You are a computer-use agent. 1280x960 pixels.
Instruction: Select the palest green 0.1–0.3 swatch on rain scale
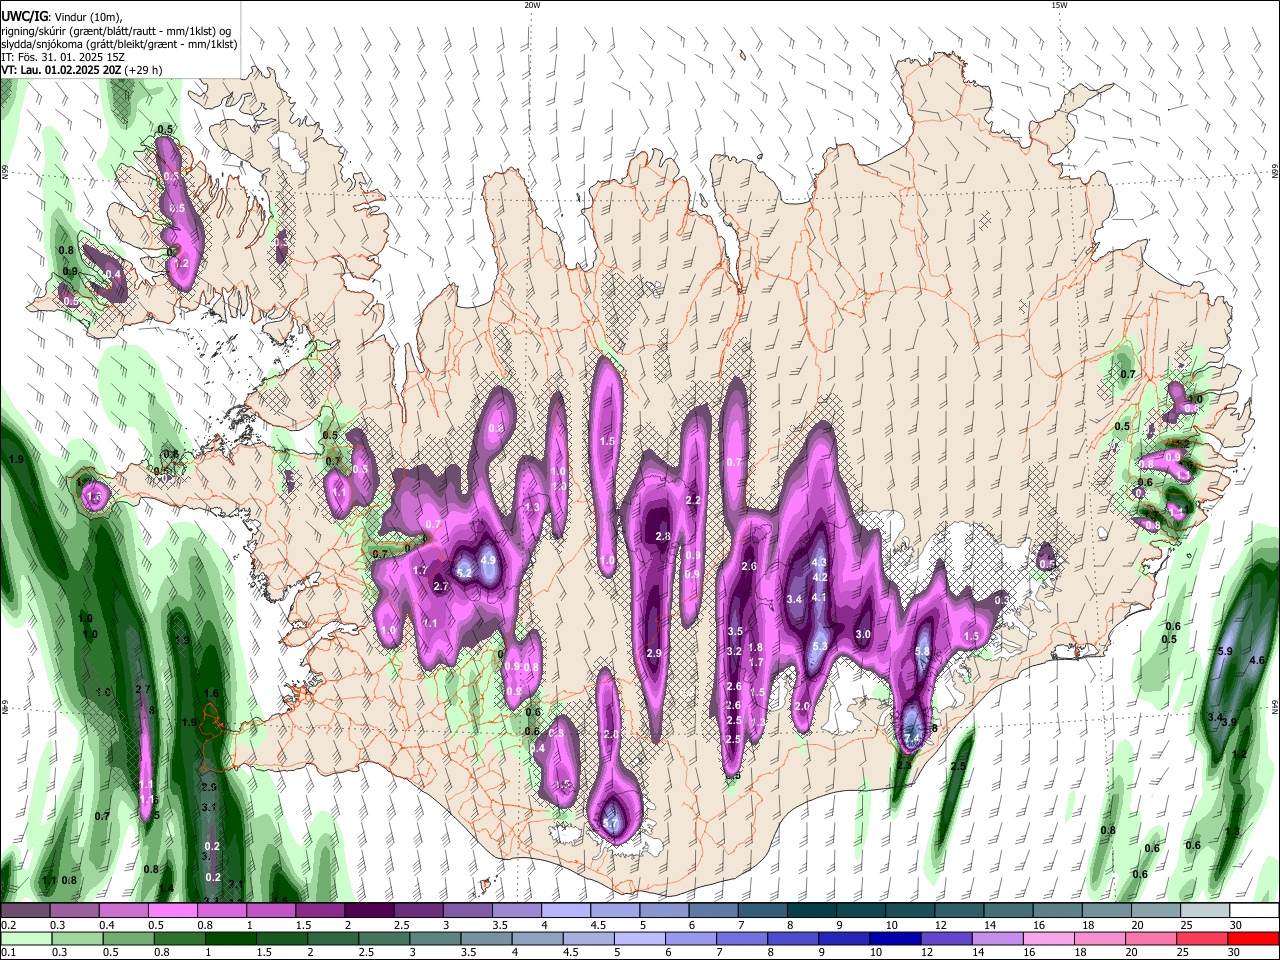tap(26, 938)
